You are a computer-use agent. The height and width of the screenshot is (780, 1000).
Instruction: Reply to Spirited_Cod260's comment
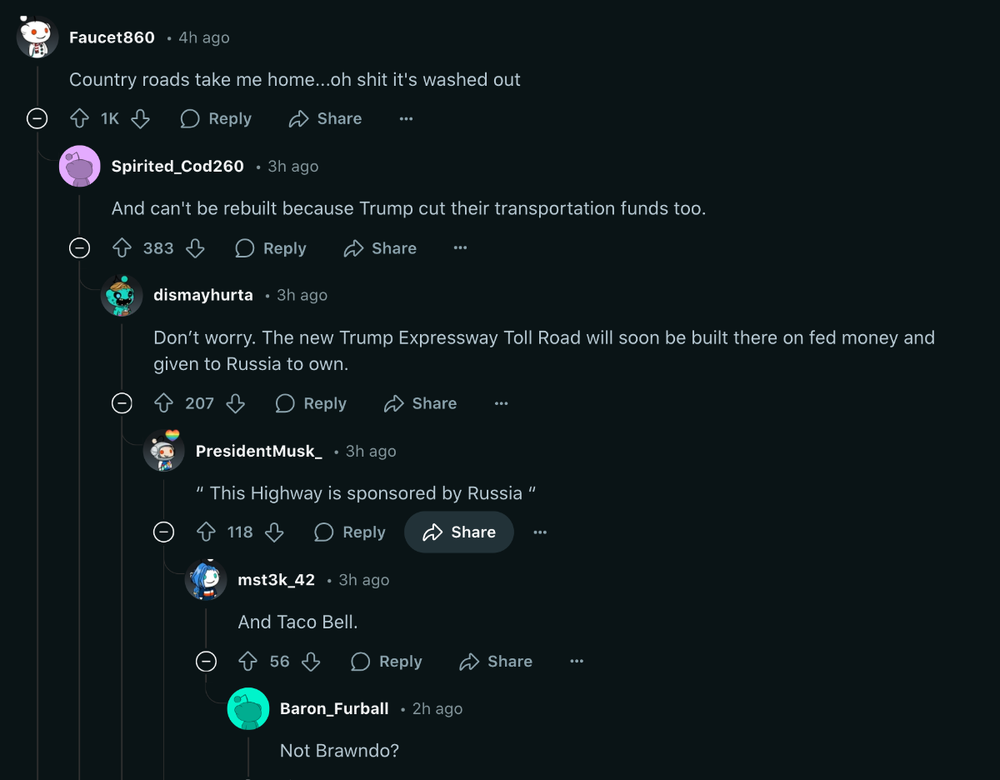[271, 248]
